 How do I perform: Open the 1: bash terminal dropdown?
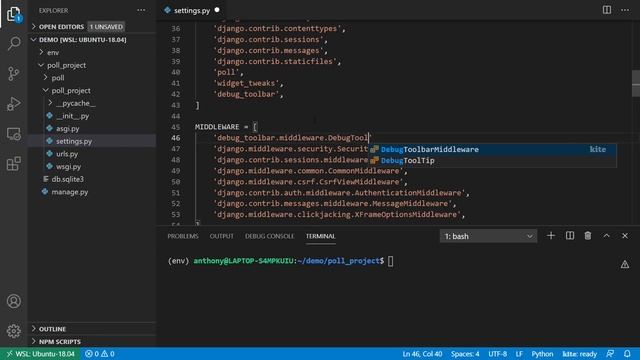488,236
